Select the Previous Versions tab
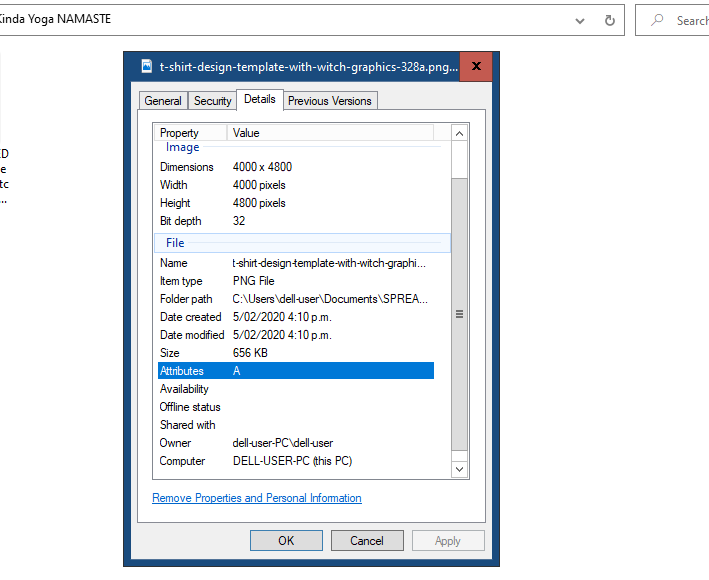 [329, 101]
